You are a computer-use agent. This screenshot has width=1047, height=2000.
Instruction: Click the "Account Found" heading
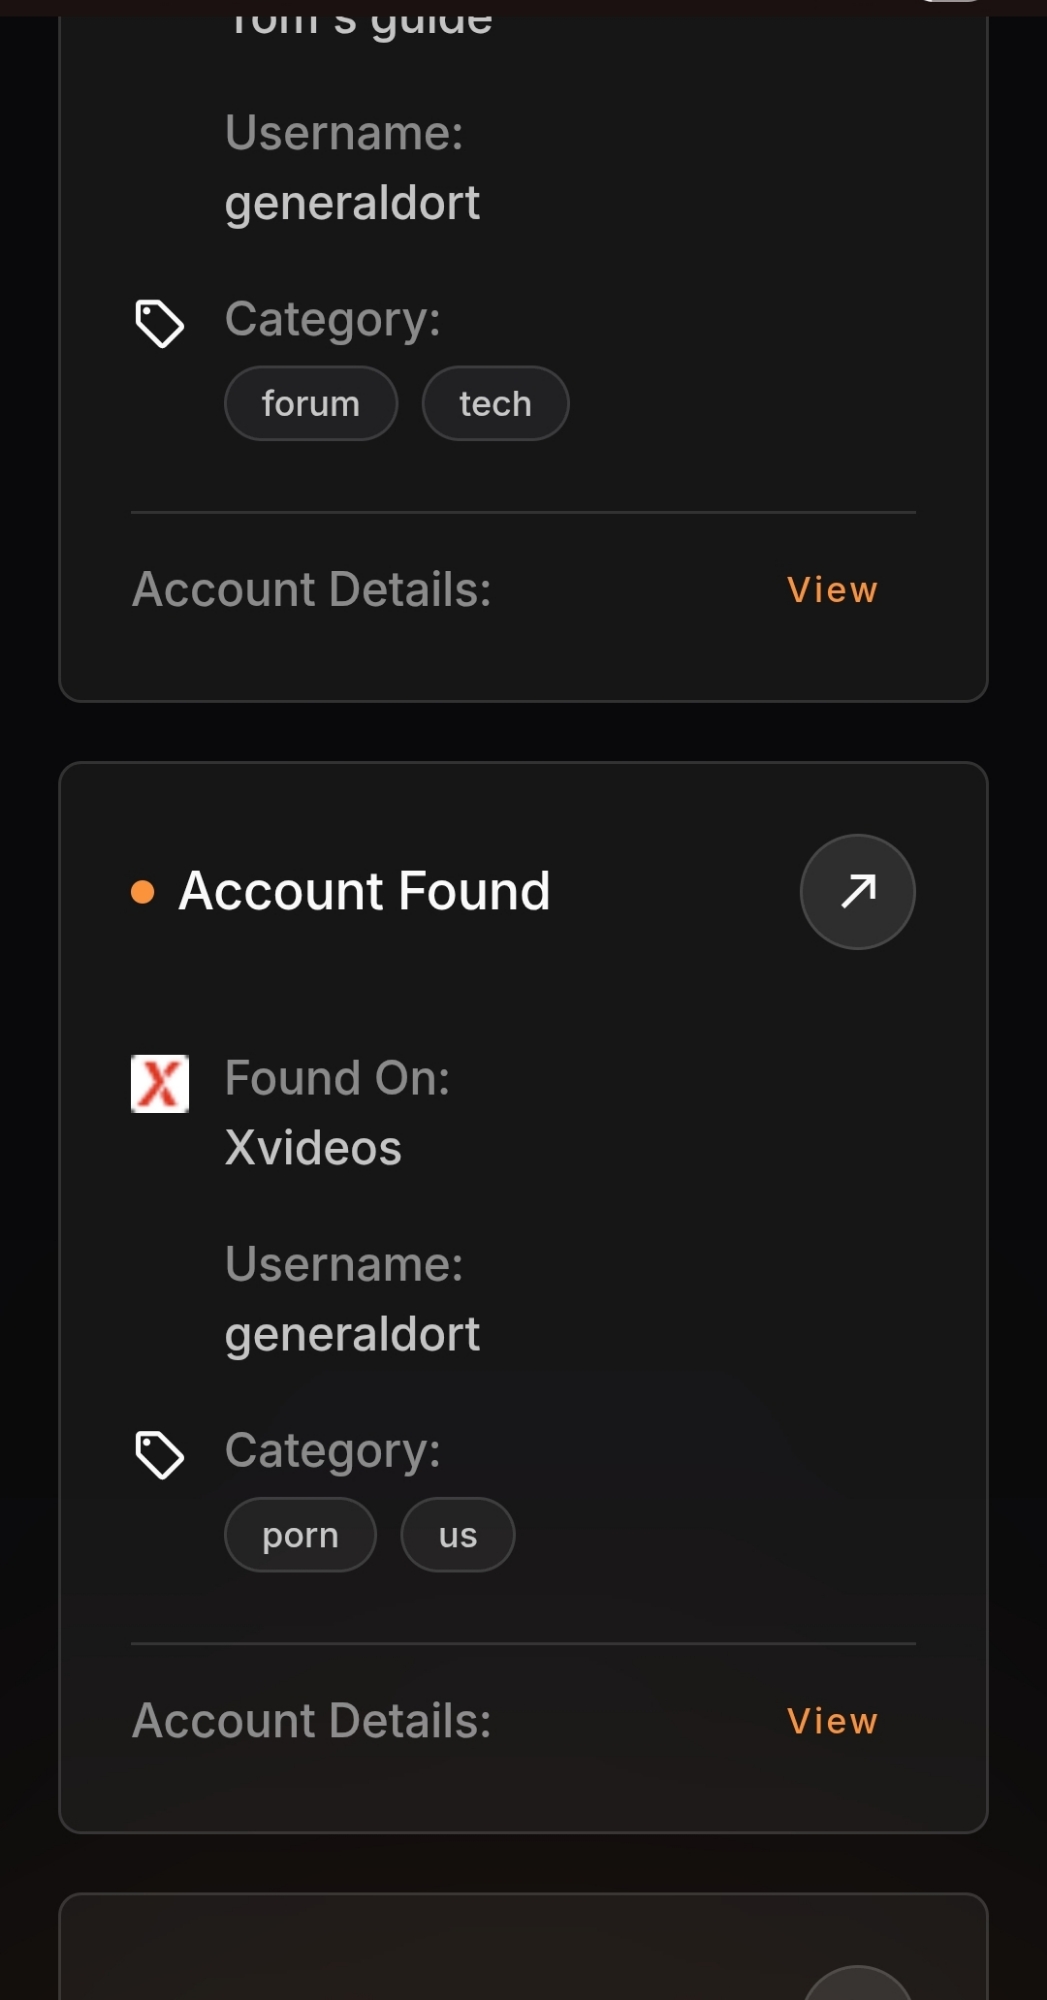tap(364, 891)
